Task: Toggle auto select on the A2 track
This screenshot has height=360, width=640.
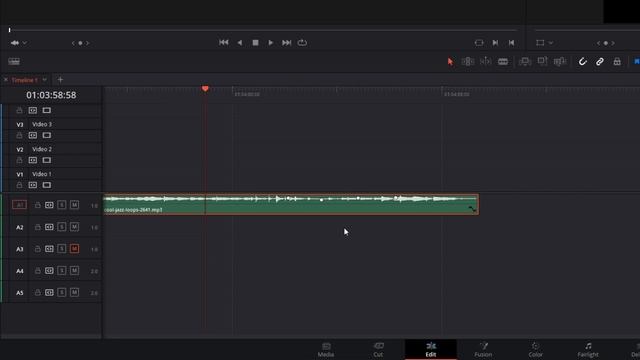Action: point(49,227)
